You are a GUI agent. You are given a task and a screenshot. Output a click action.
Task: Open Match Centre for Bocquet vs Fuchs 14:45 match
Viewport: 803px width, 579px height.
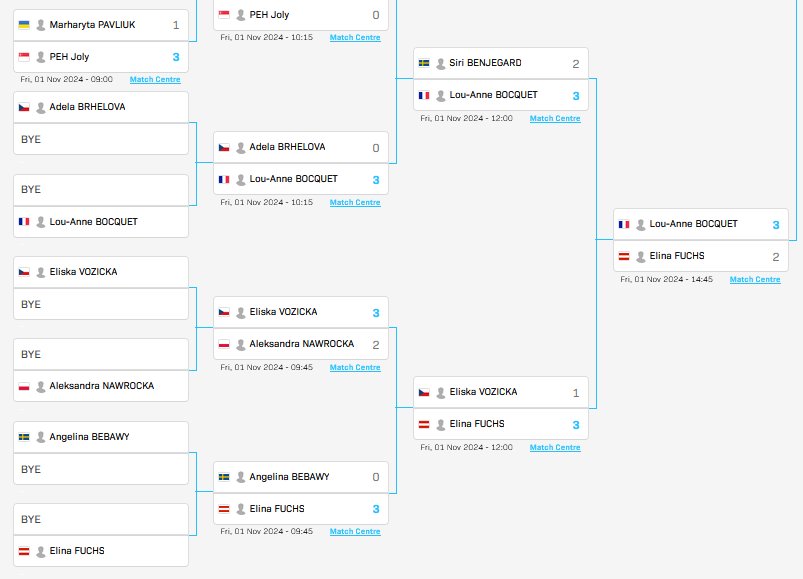pyautogui.click(x=755, y=279)
